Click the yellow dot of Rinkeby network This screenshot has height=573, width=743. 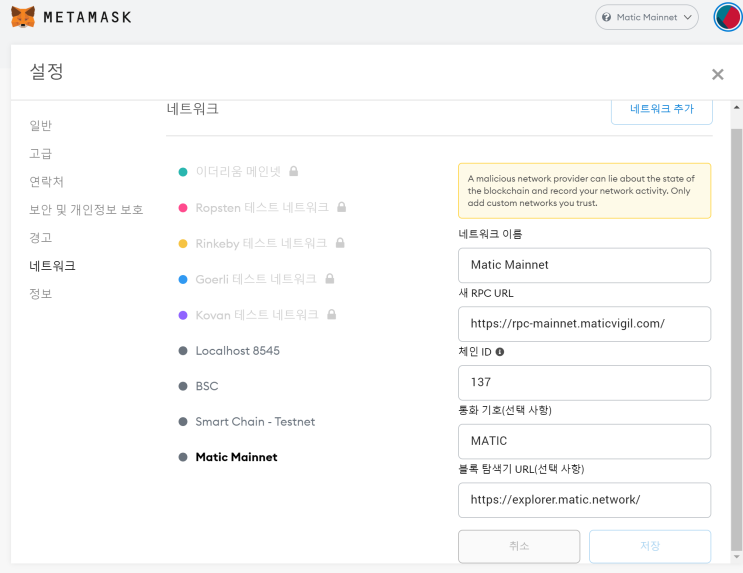pyautogui.click(x=183, y=244)
